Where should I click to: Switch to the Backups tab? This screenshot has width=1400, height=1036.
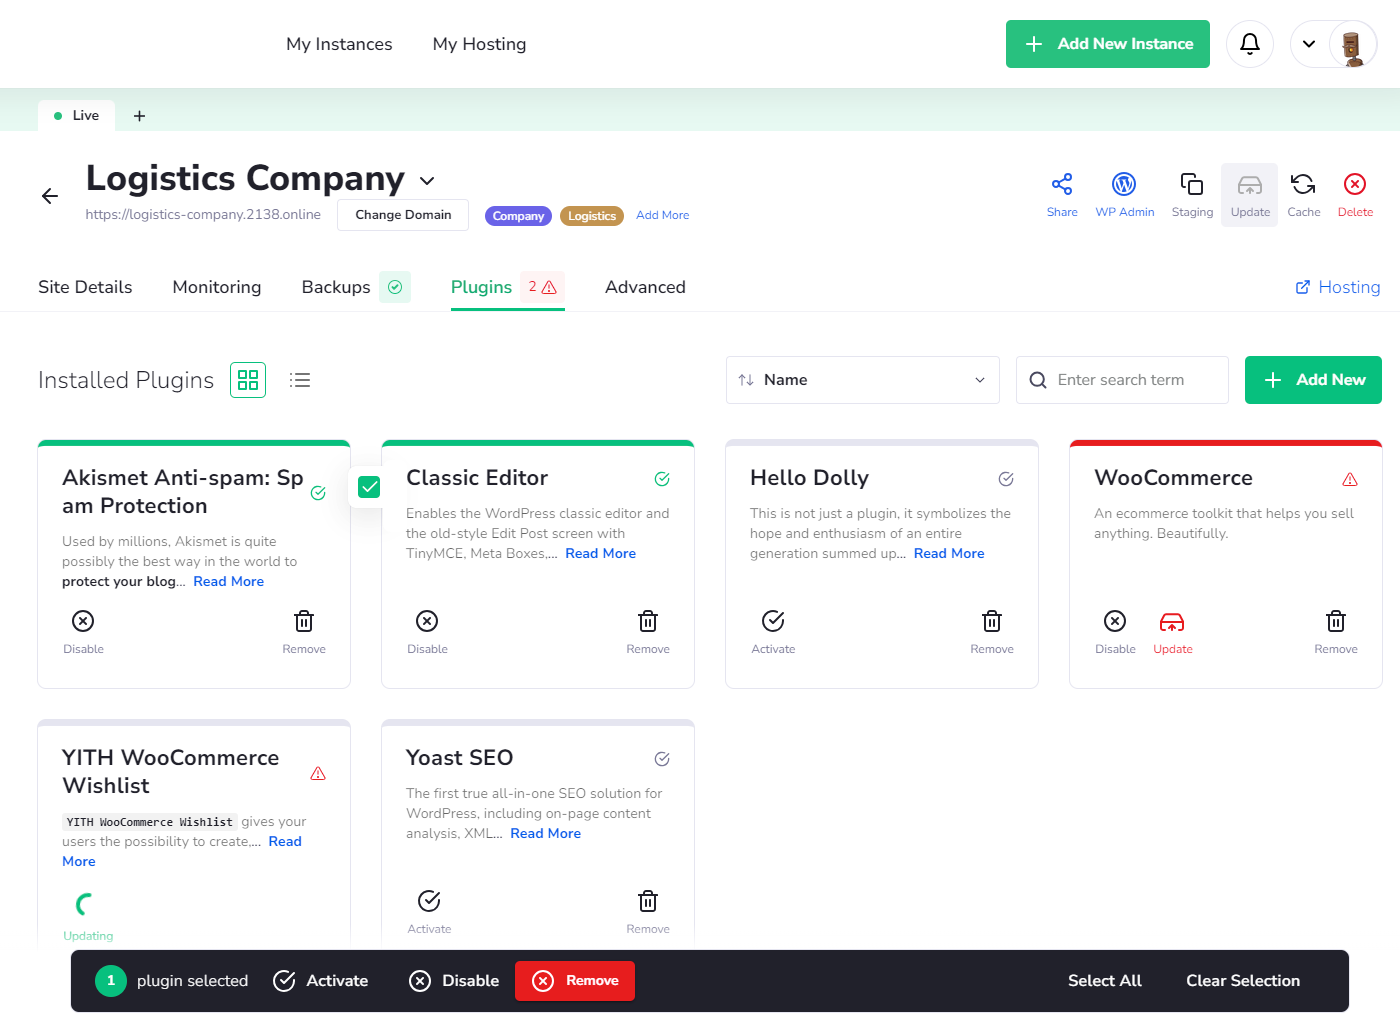[x=336, y=287]
